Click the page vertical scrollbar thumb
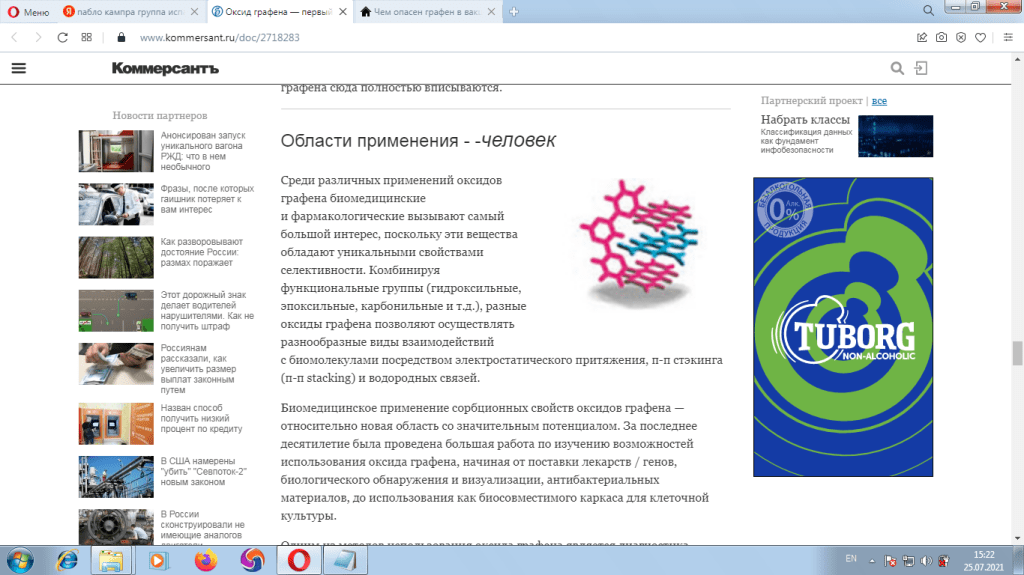Screen dimensions: 1024x575 (1017, 353)
